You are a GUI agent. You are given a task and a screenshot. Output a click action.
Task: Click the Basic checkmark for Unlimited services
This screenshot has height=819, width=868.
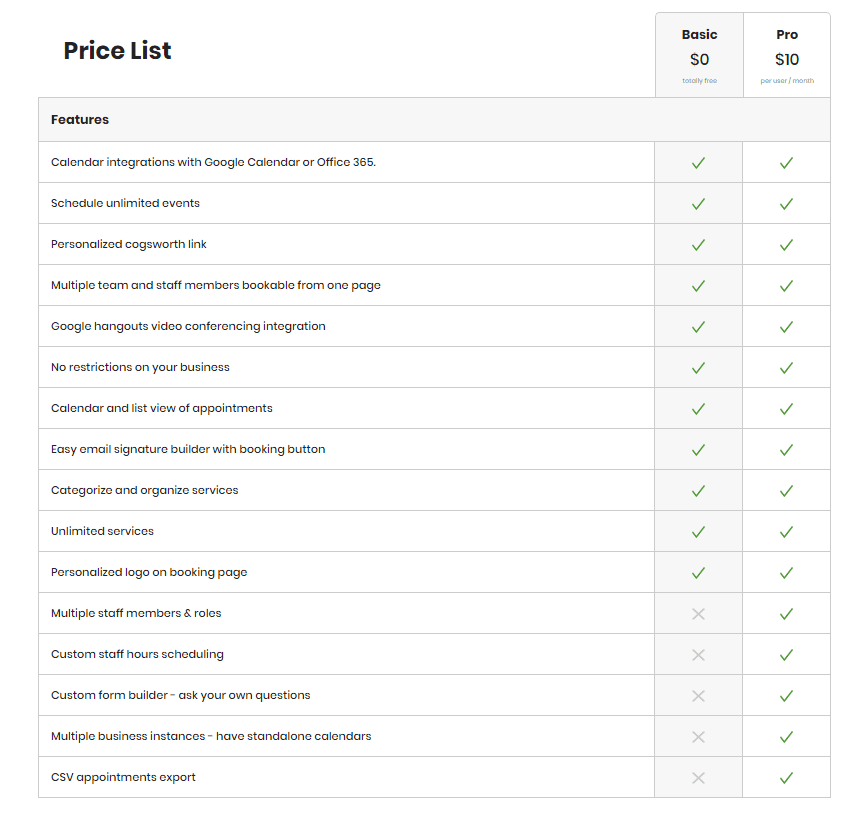(698, 532)
